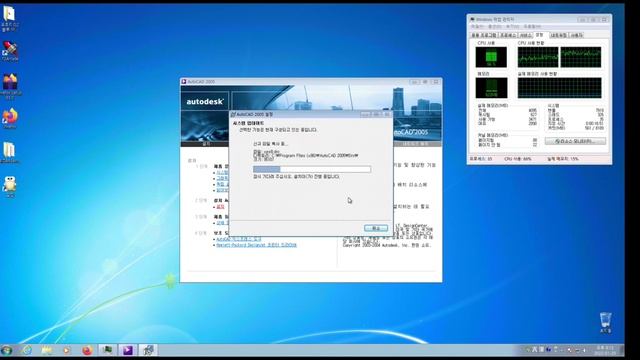
Task: Click the memory gauge in Task Manager
Action: coord(491,88)
